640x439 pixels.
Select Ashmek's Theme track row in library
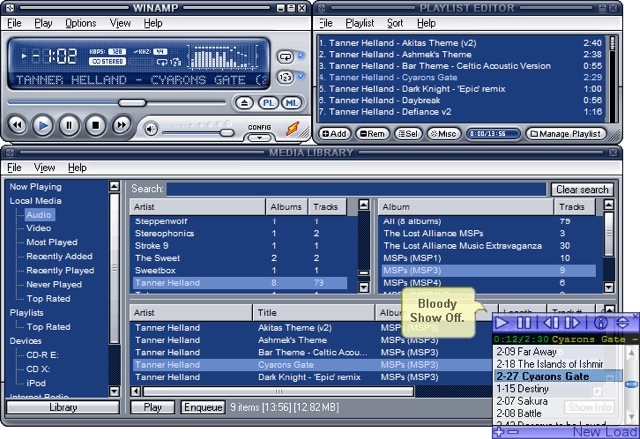coord(312,340)
